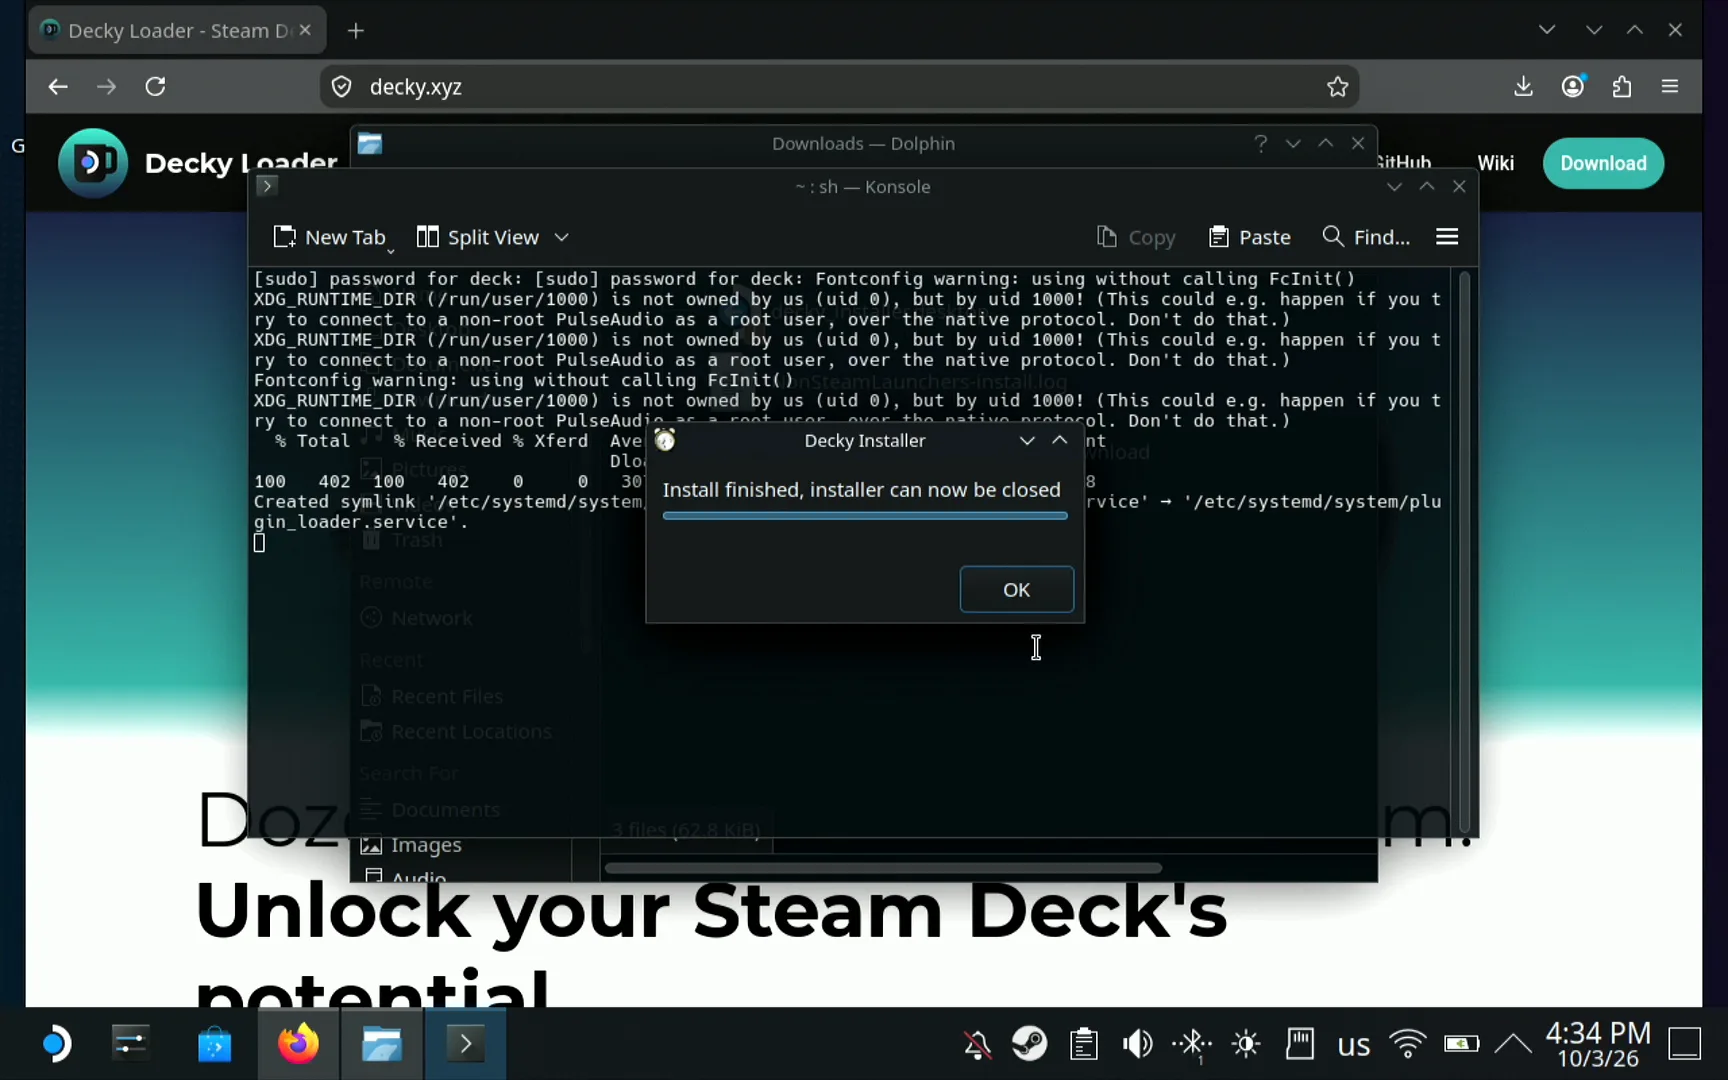Click the Konsole vertical scrollbar
1728x1080 pixels.
(1465, 550)
